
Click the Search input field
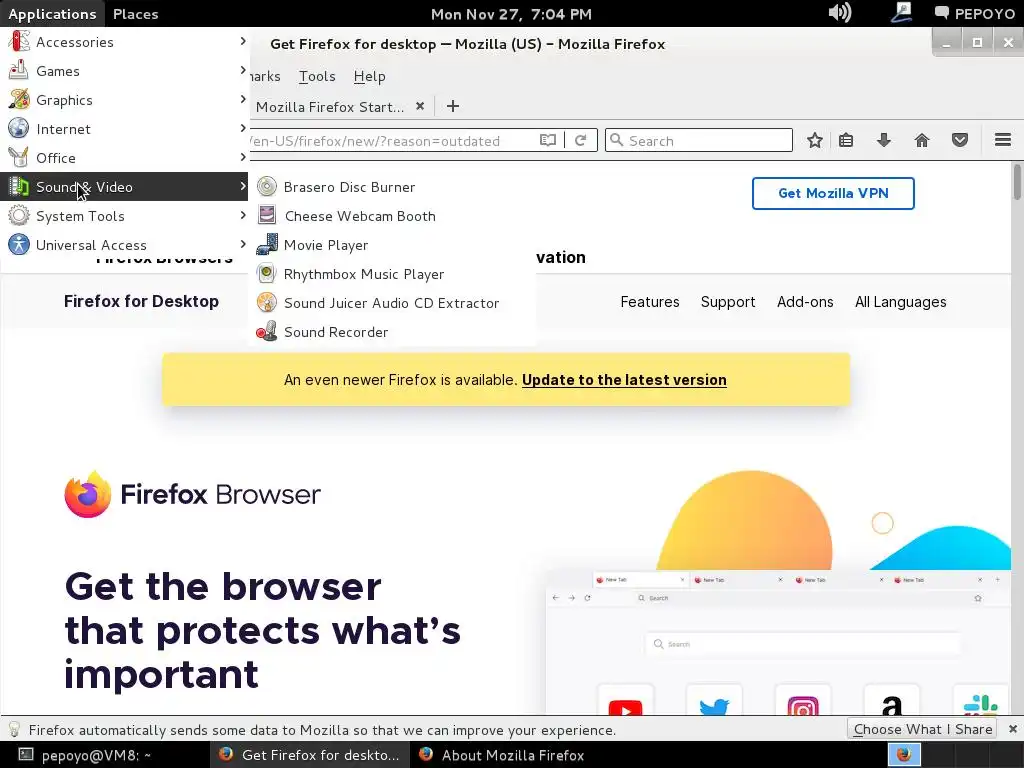tap(699, 140)
